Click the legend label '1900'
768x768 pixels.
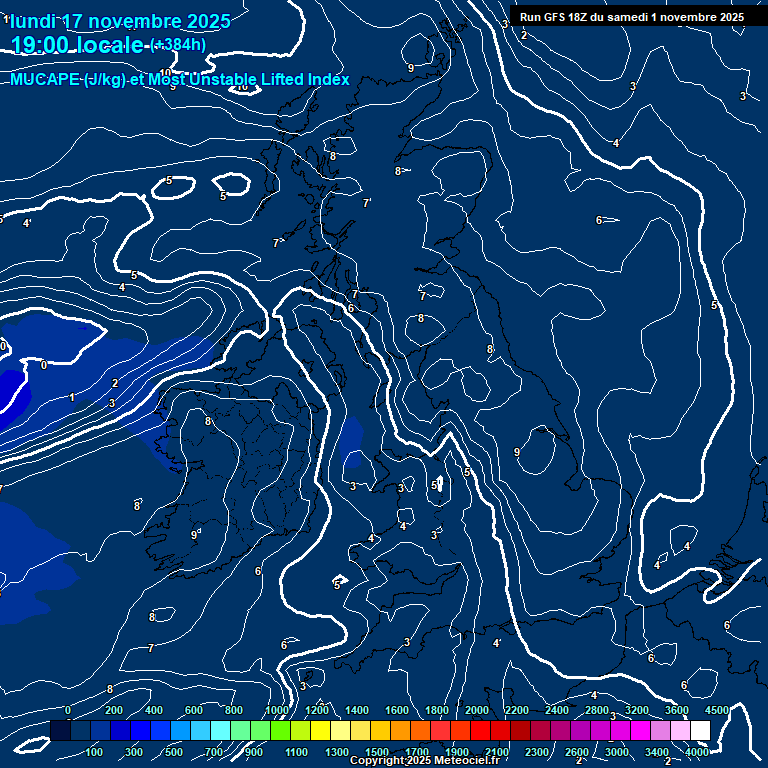coord(457,752)
